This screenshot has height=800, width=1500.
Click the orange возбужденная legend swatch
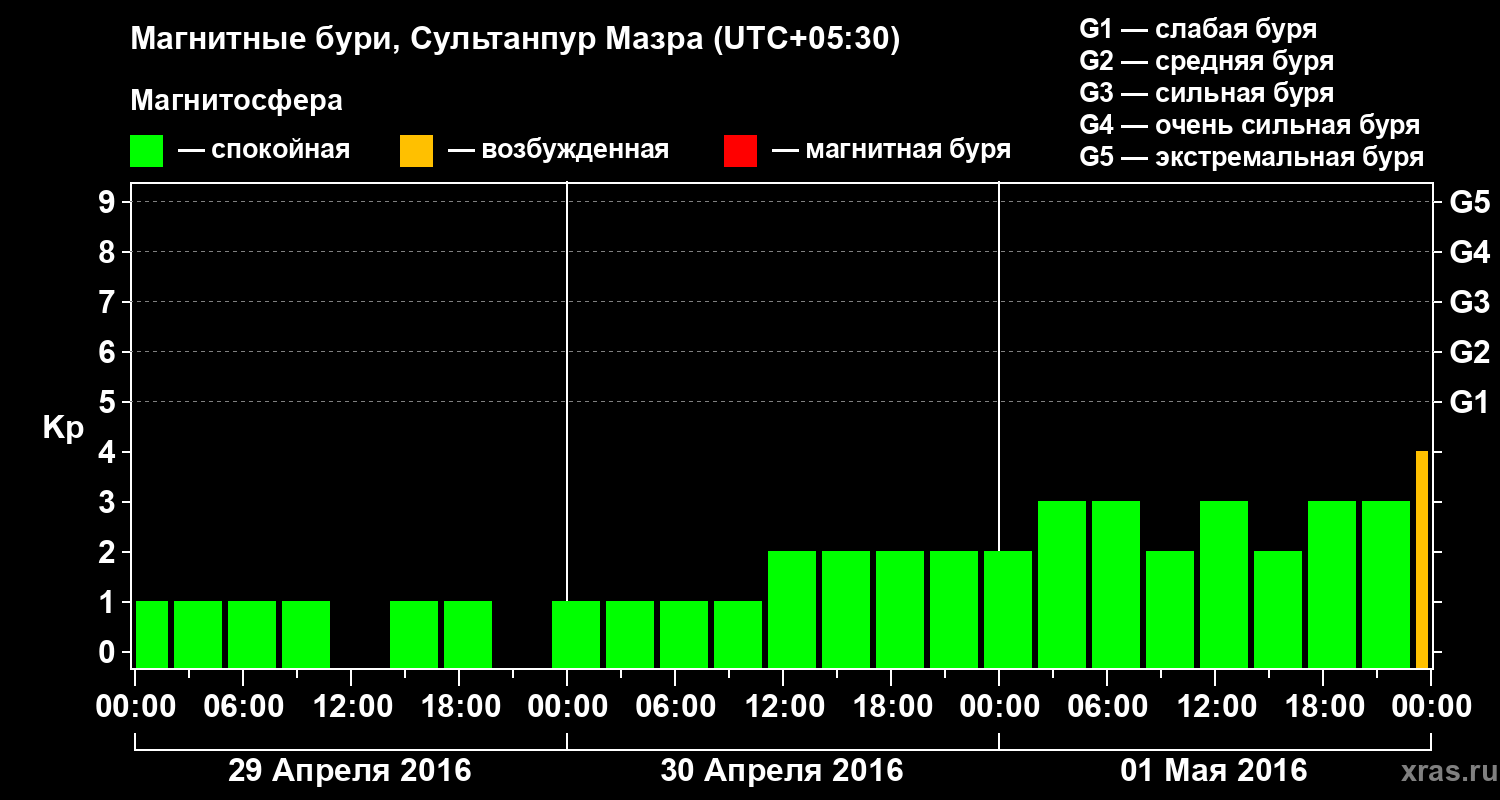point(416,151)
